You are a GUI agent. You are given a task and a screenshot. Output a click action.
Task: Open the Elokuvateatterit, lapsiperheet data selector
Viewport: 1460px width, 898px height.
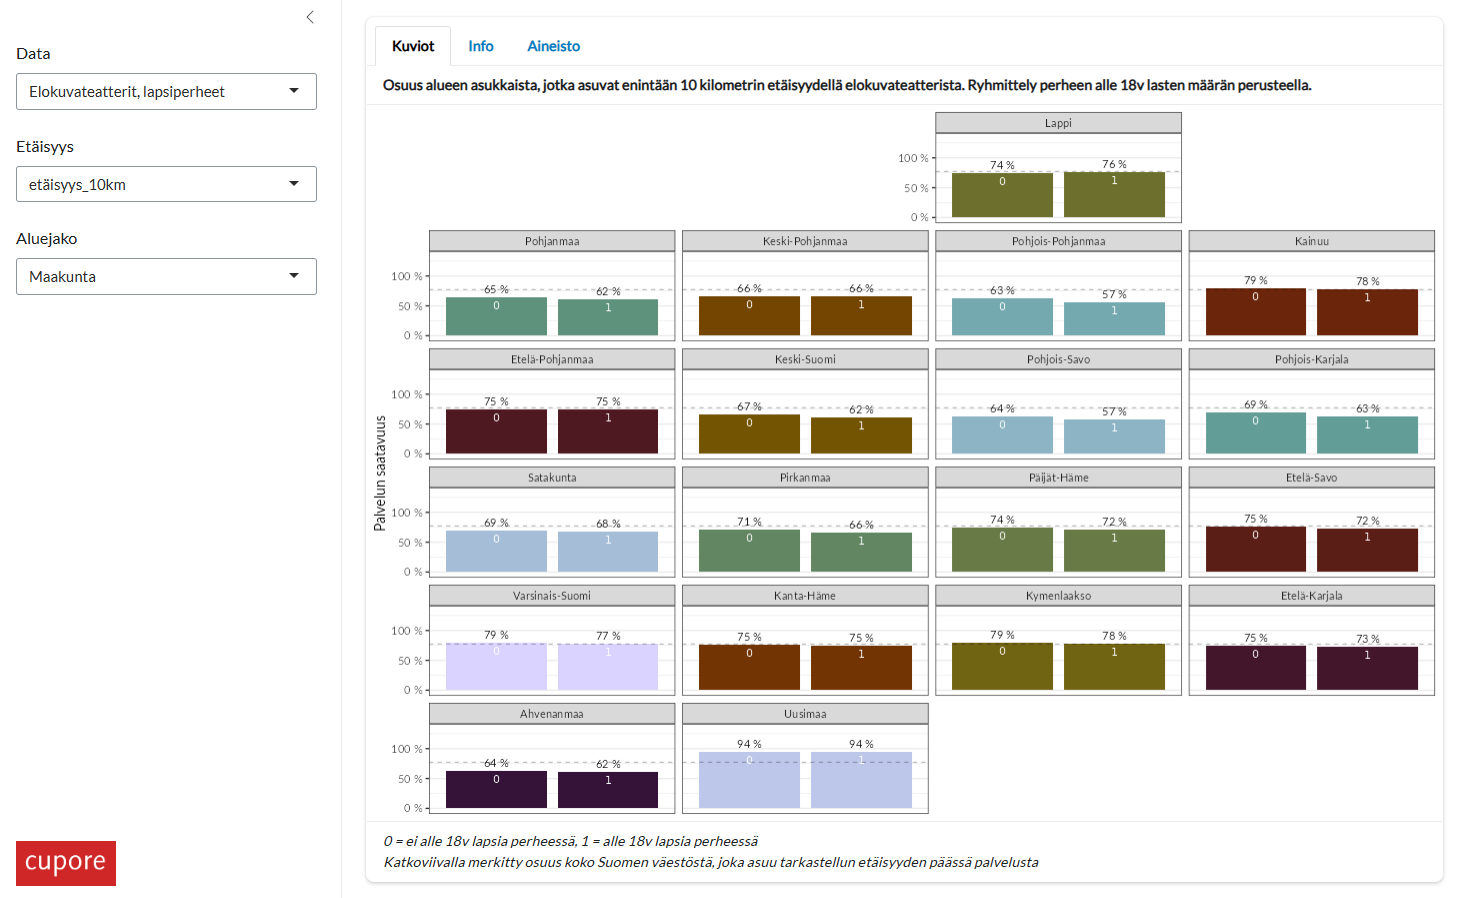pyautogui.click(x=166, y=91)
